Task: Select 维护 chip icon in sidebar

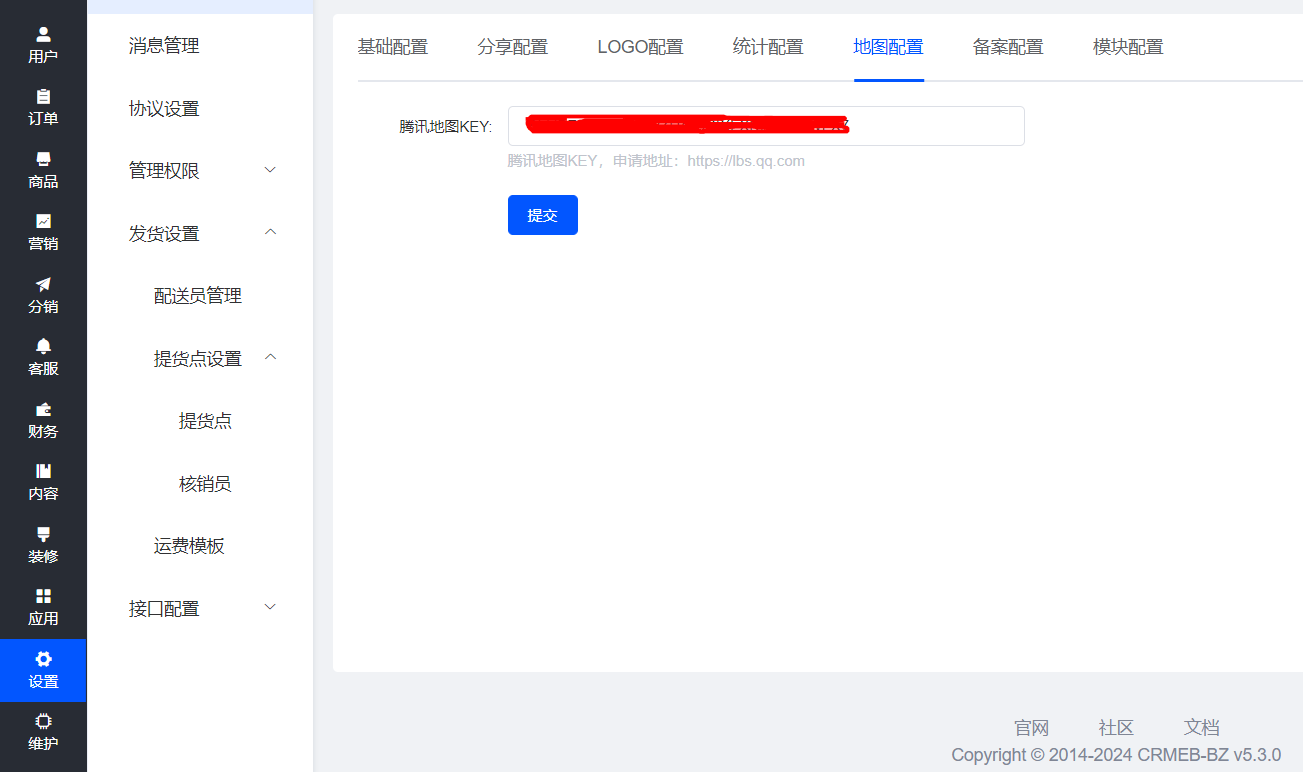Action: pos(43,721)
